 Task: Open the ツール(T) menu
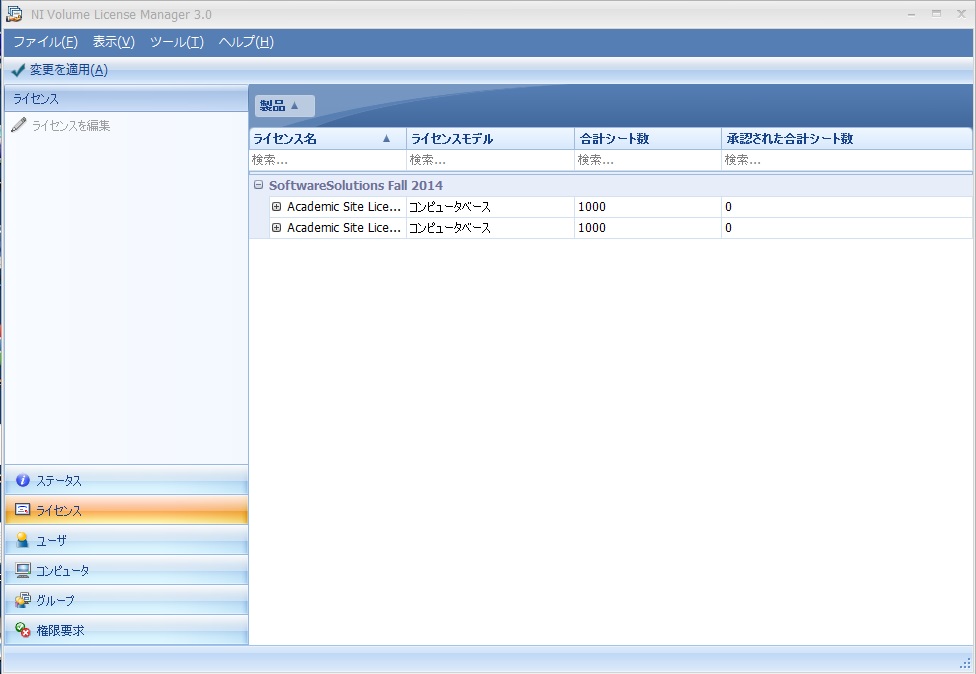(177, 42)
